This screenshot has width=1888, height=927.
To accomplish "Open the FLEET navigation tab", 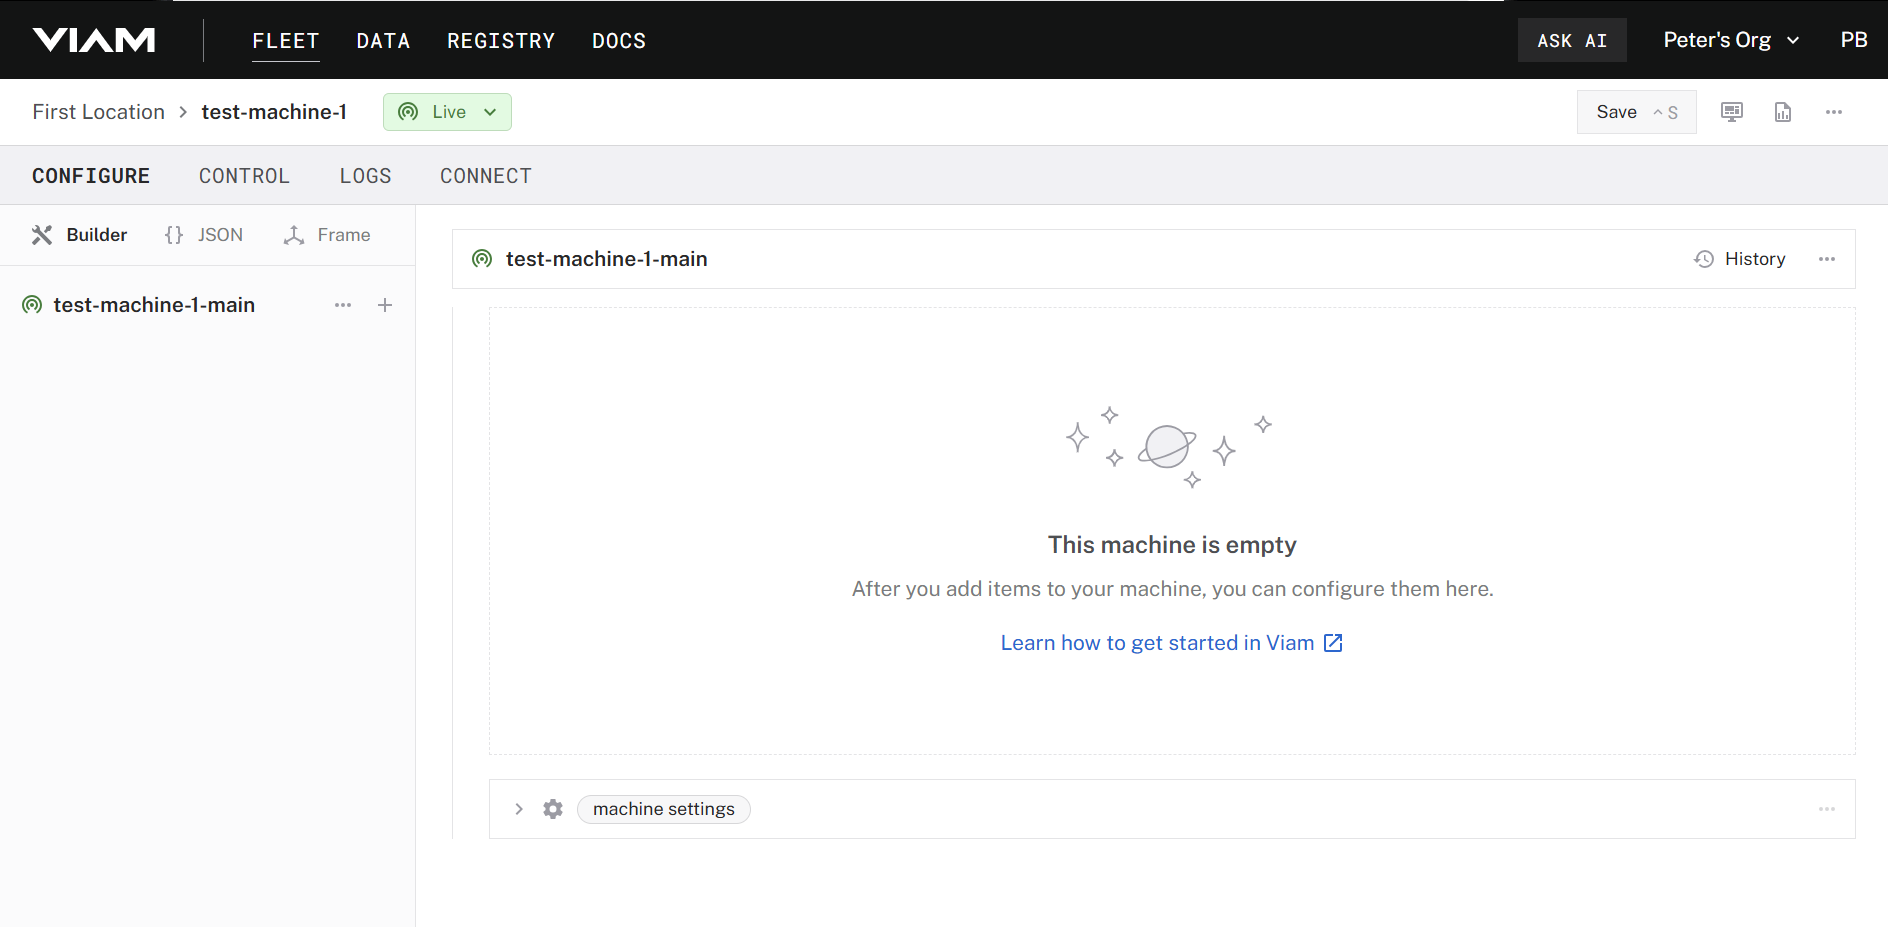I will tap(286, 41).
